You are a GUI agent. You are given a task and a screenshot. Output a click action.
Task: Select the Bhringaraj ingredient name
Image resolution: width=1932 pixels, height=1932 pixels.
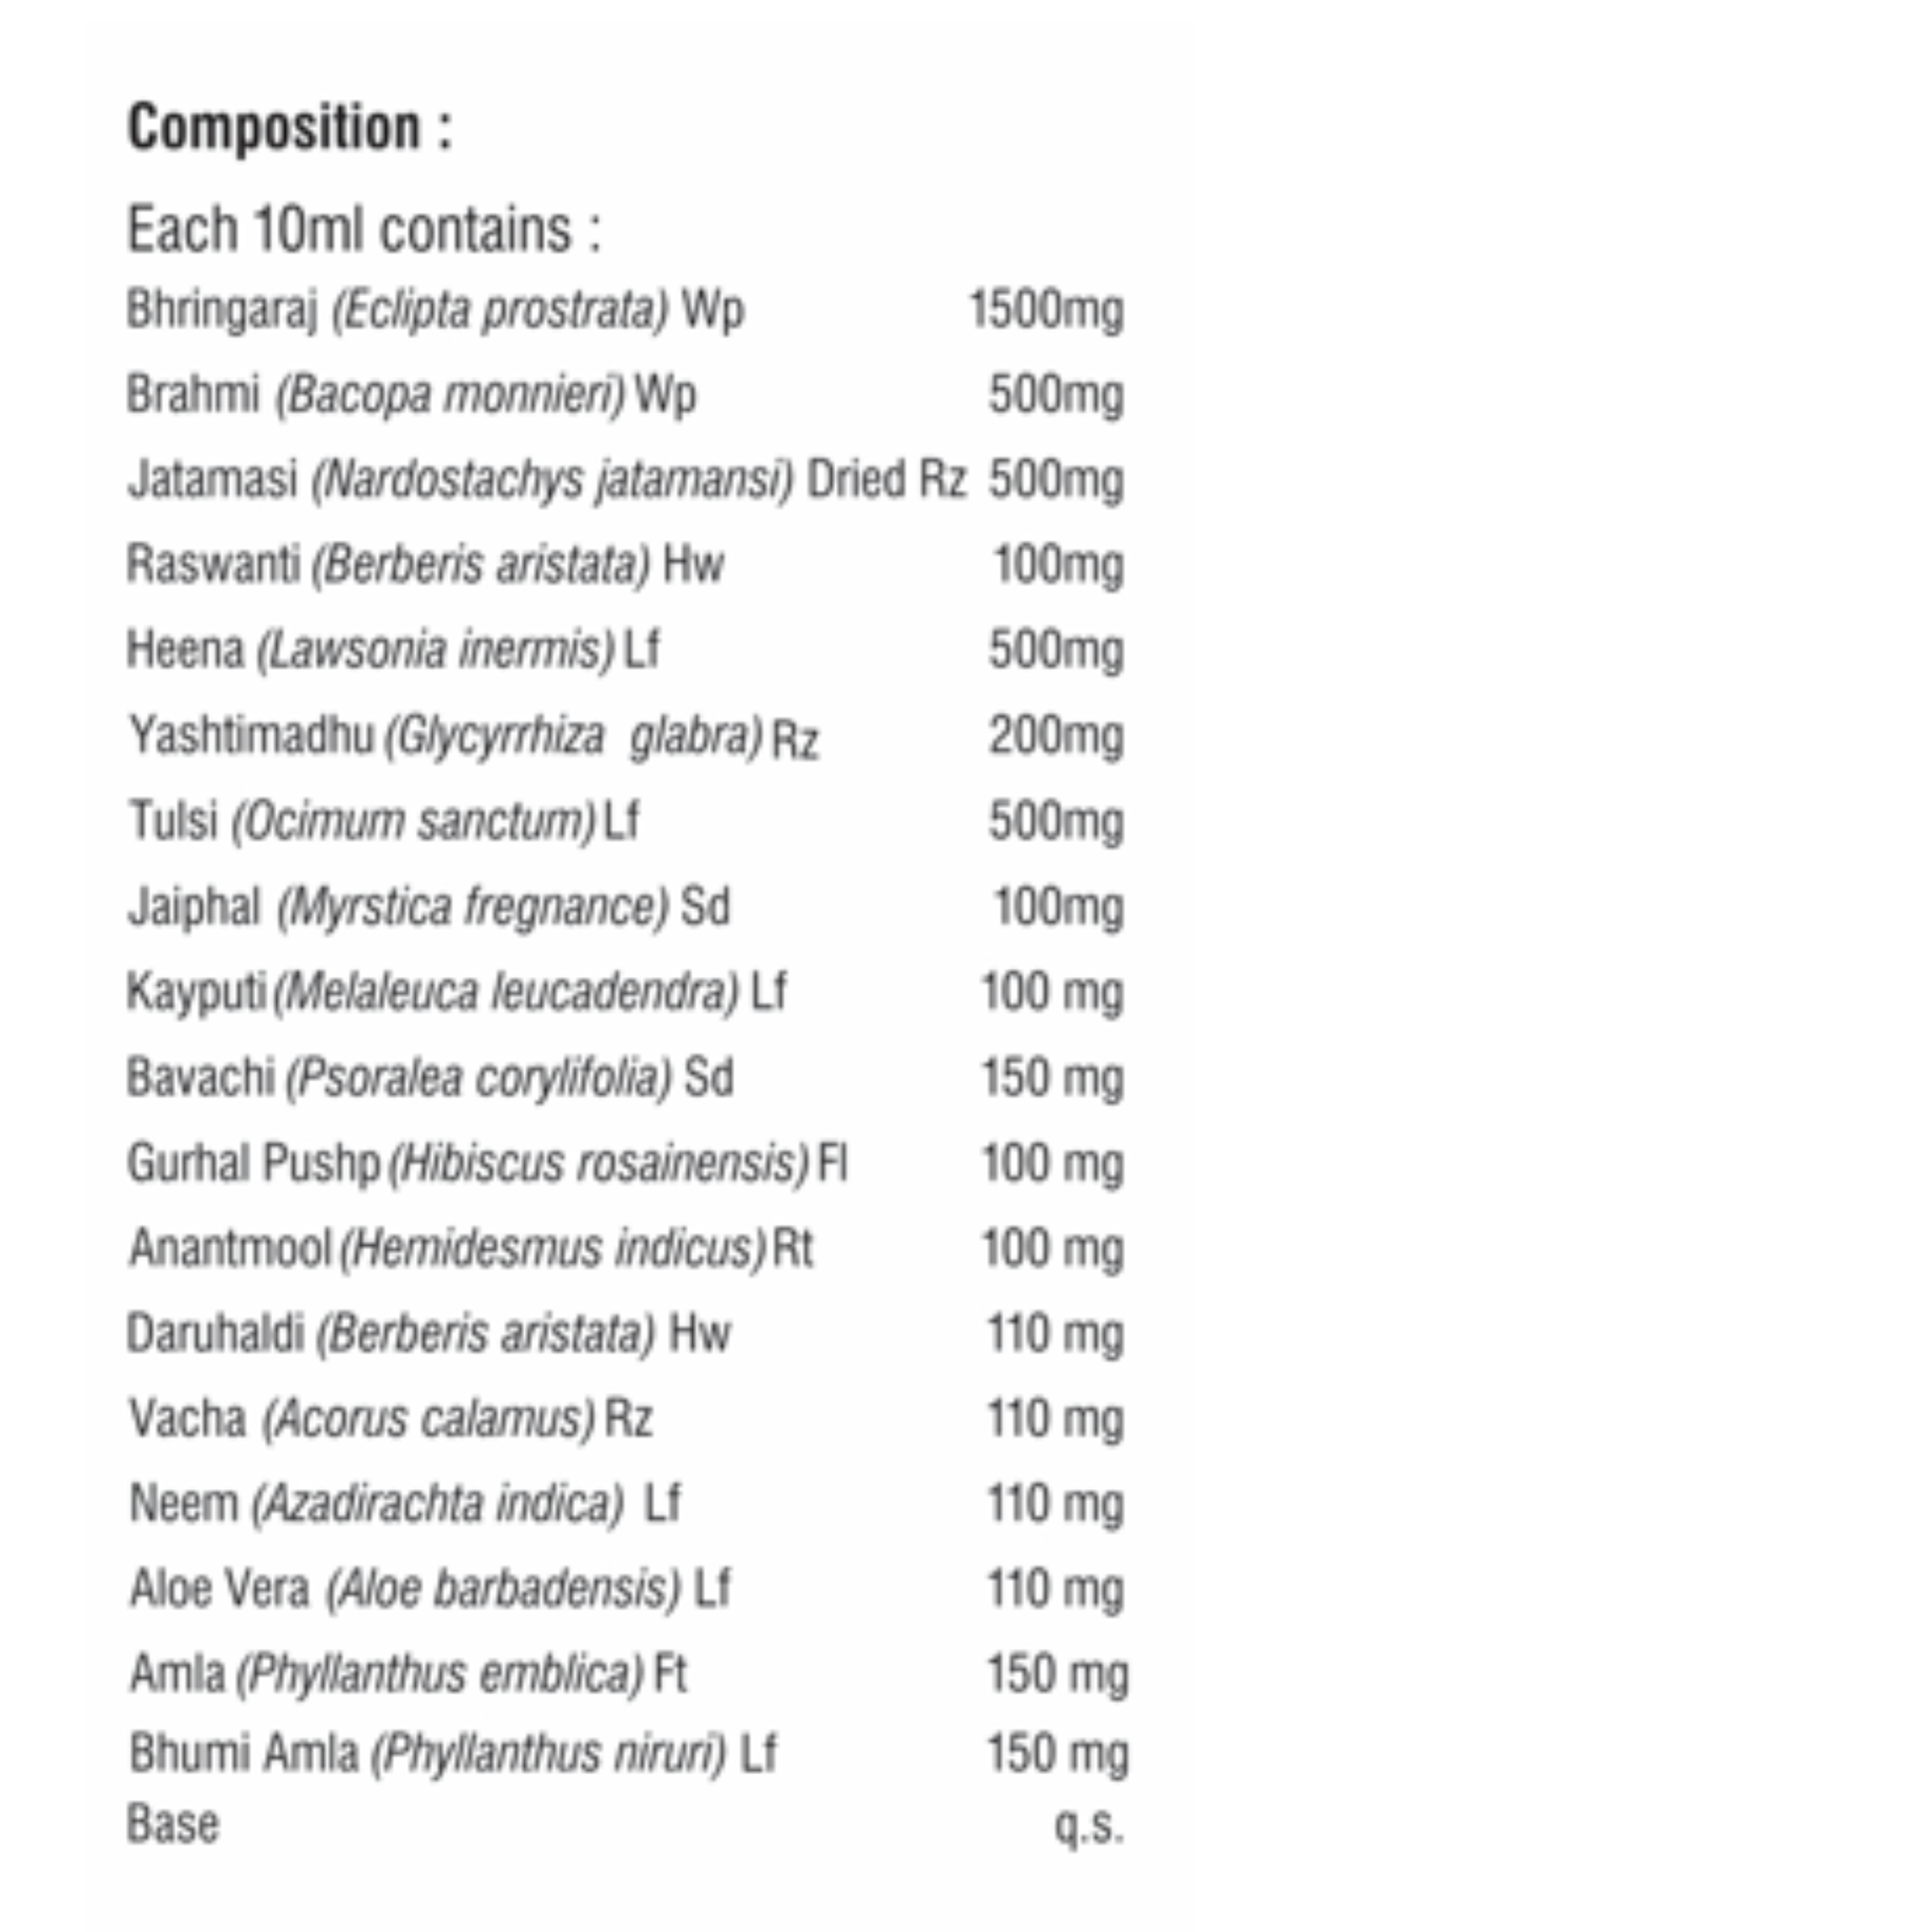[x=221, y=310]
